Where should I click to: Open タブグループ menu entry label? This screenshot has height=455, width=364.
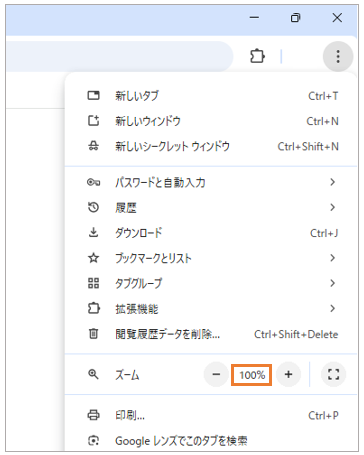(x=139, y=283)
